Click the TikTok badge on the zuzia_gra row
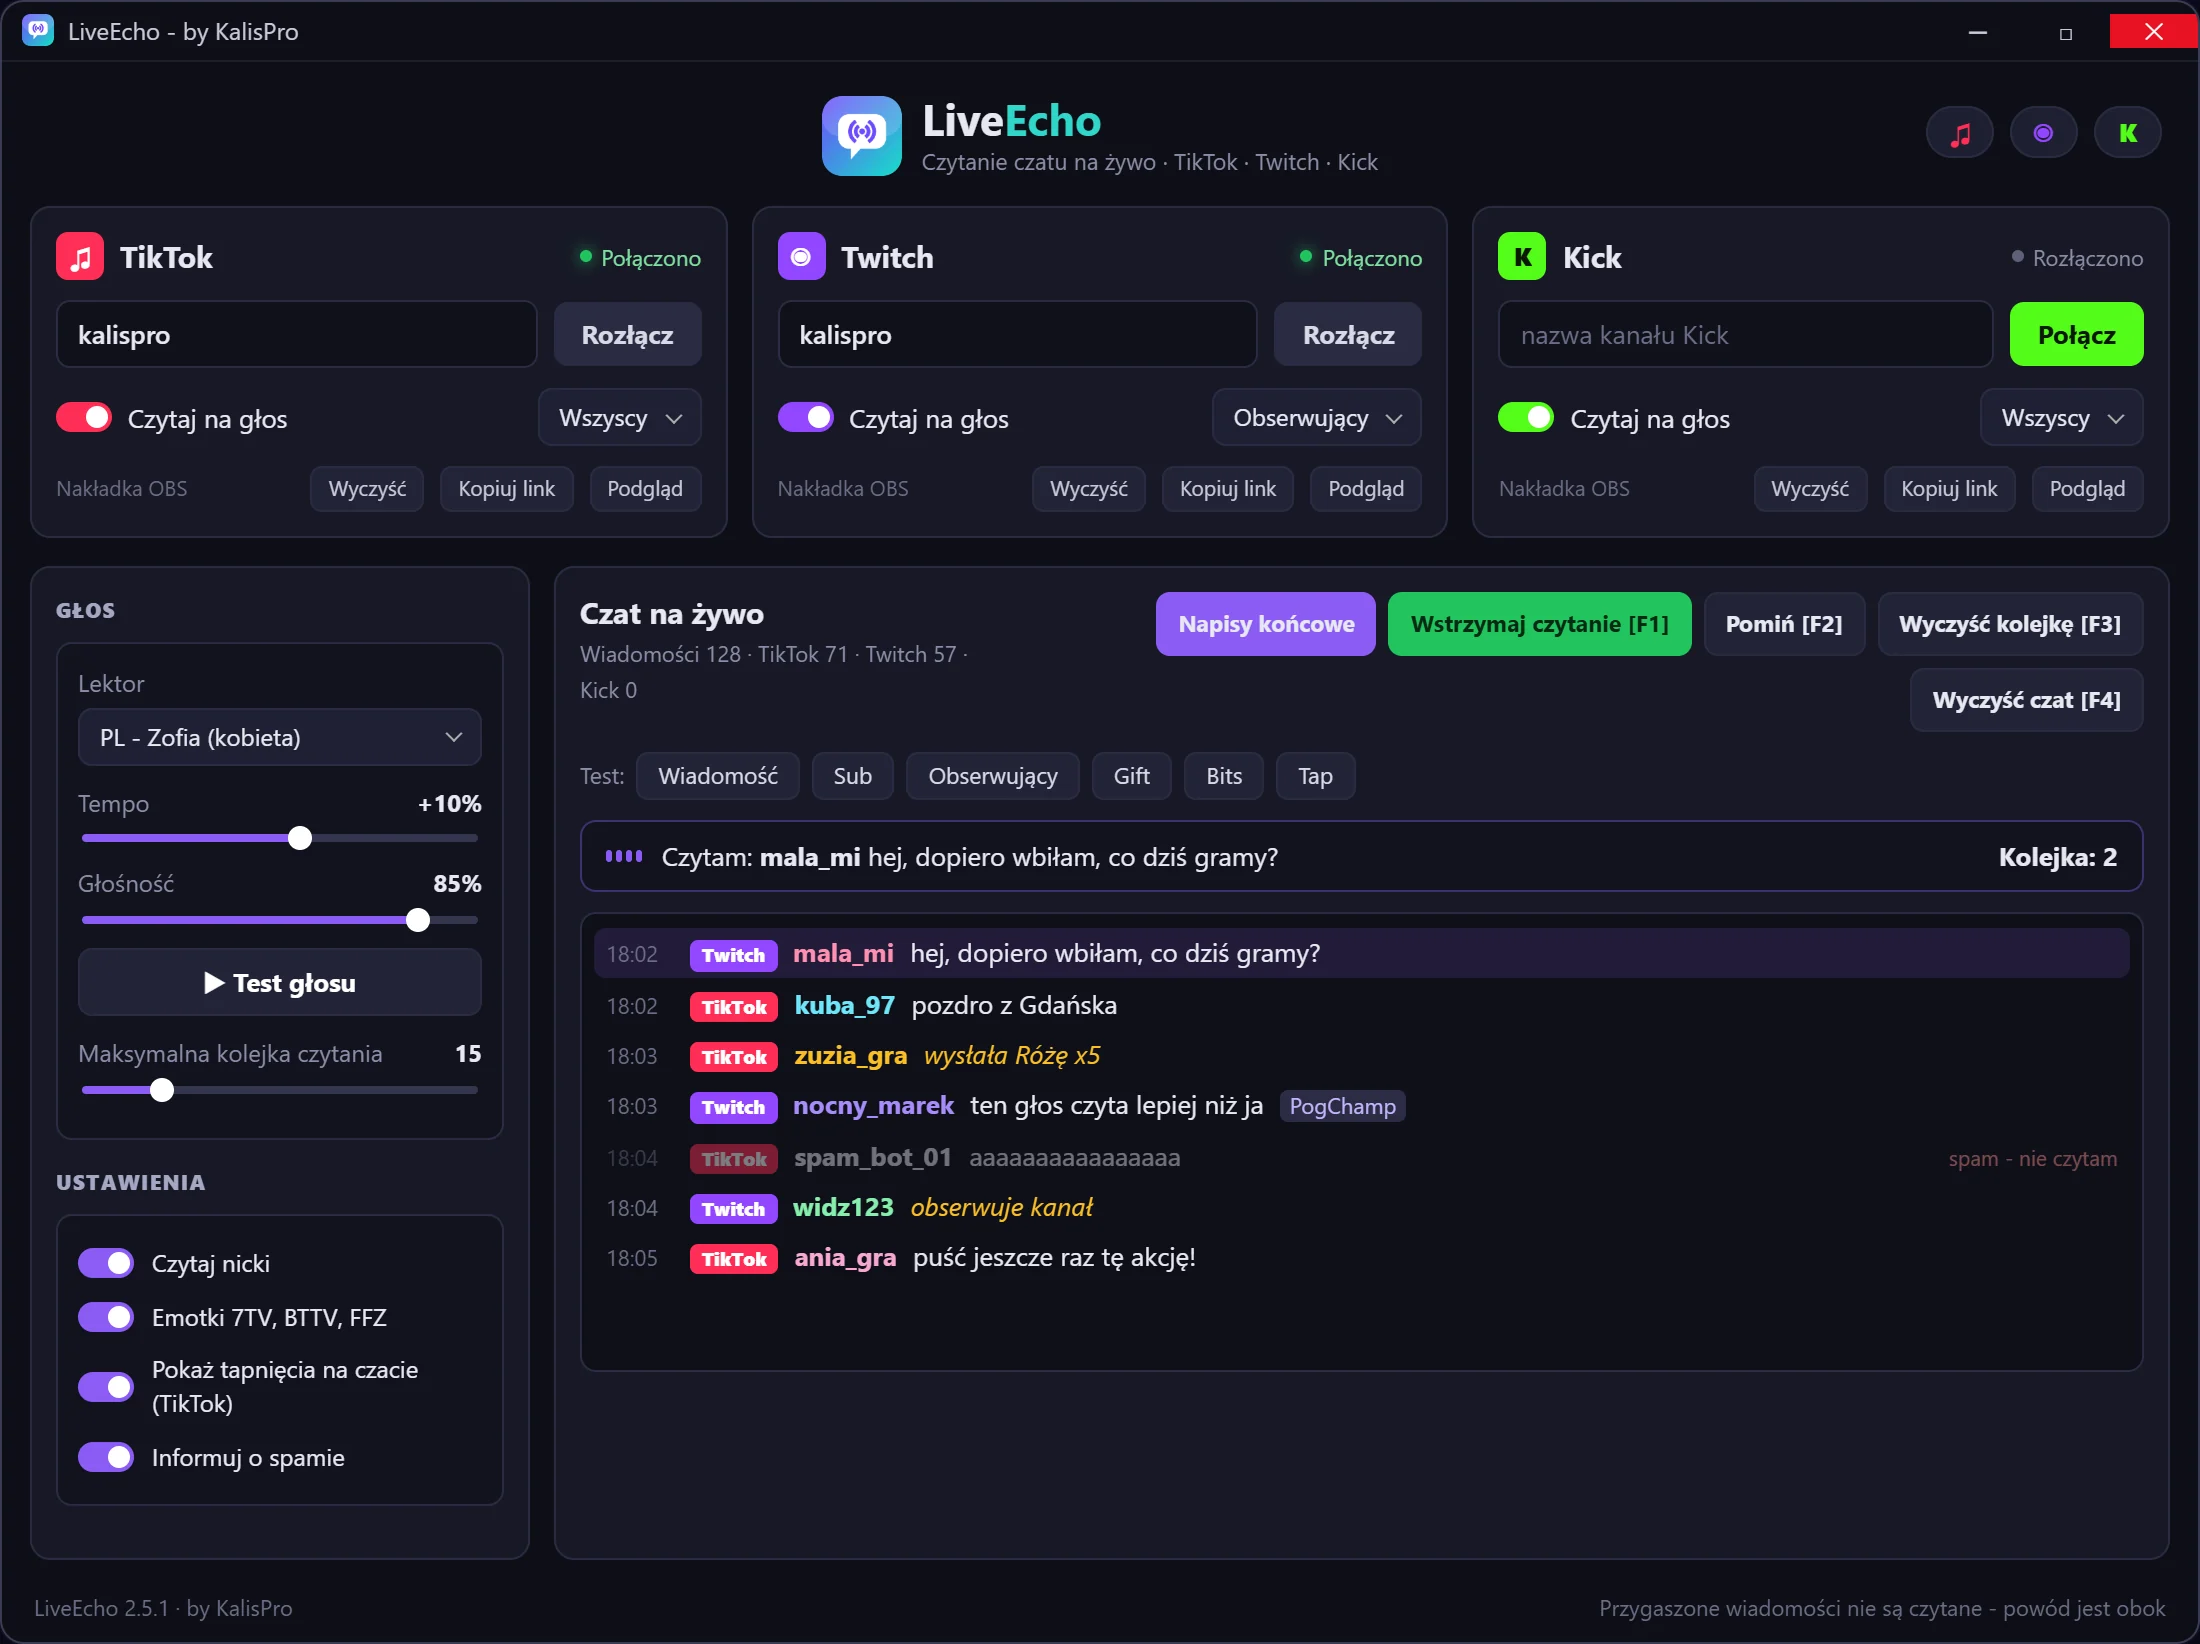The image size is (2200, 1644). coord(734,1057)
